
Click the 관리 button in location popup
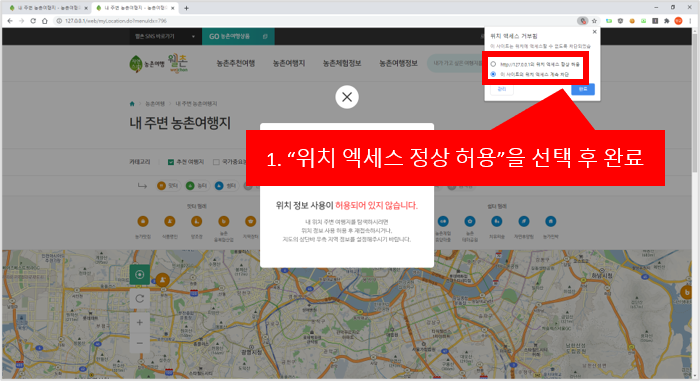[501, 89]
